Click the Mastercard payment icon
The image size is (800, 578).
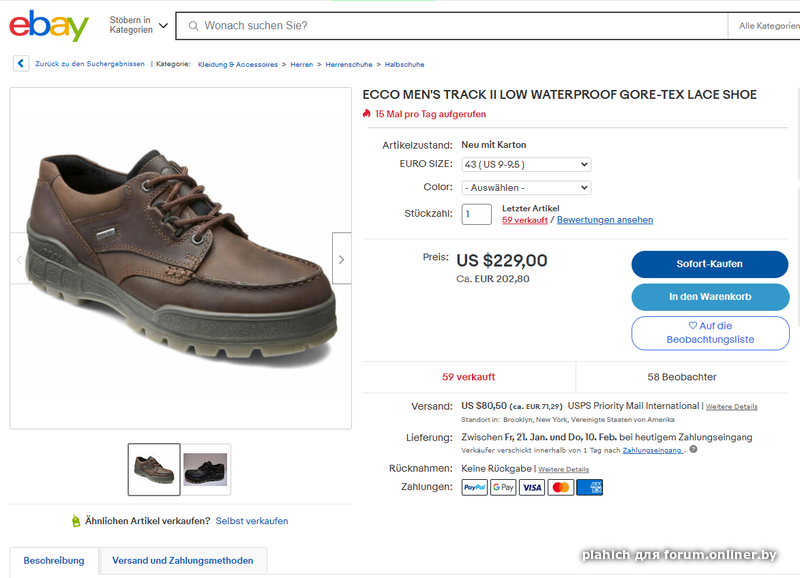[x=561, y=487]
